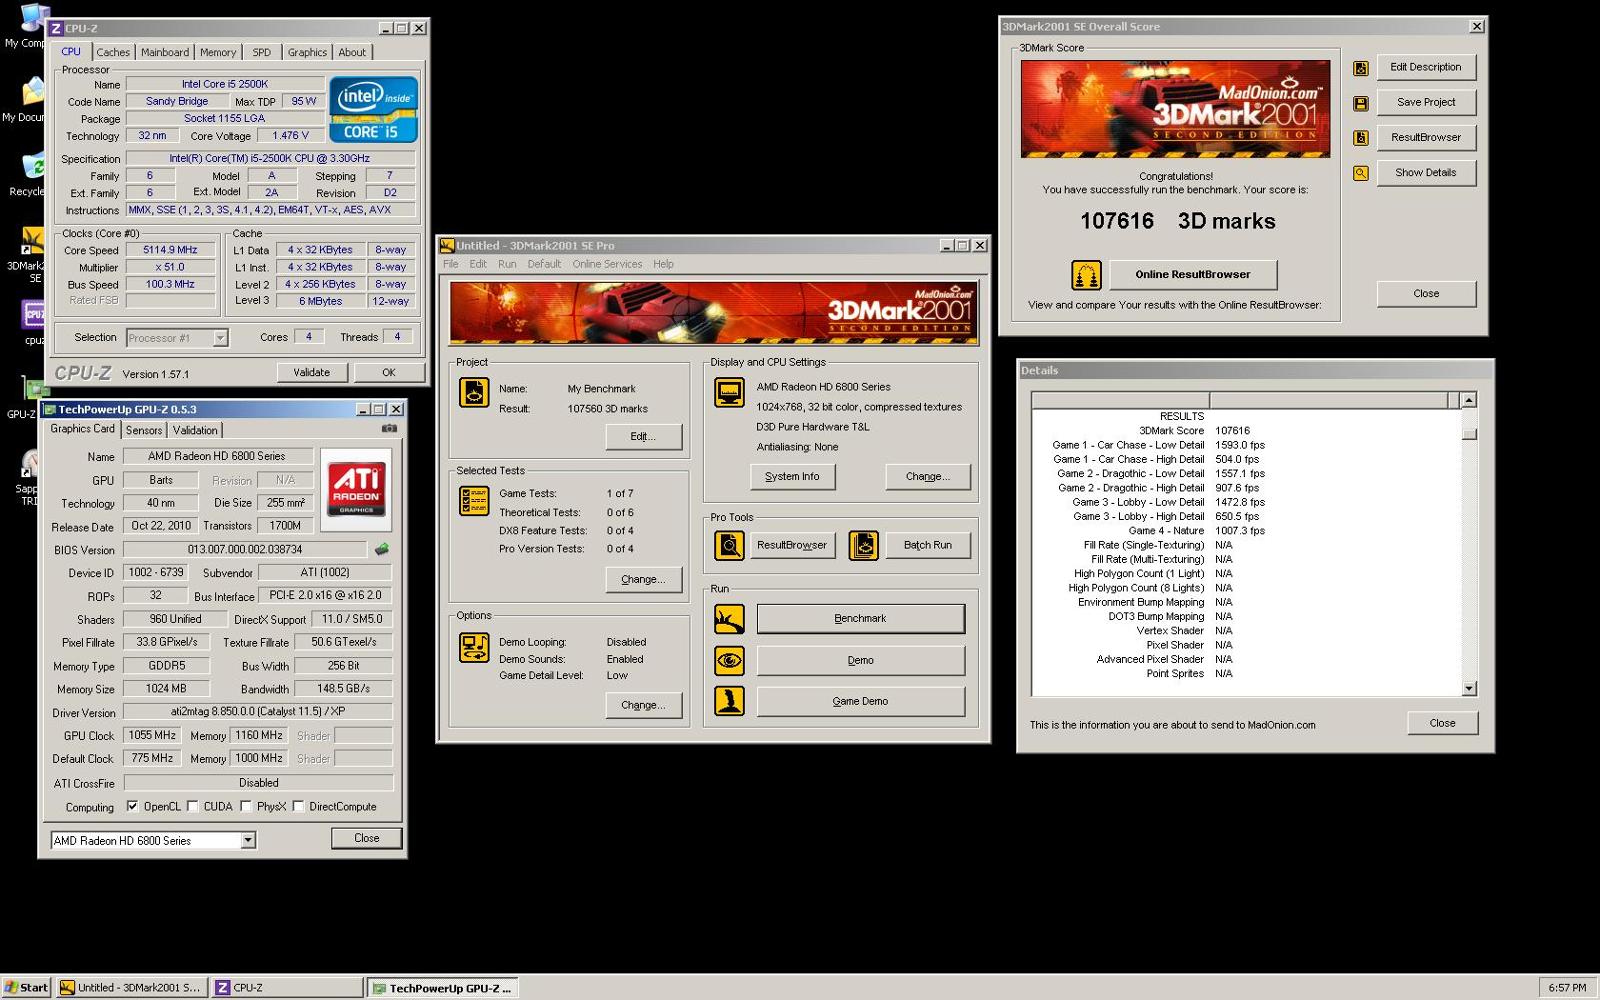Switch to Untitled - 3DMark2001 taskbar item
The height and width of the screenshot is (1000, 1600).
pyautogui.click(x=133, y=987)
